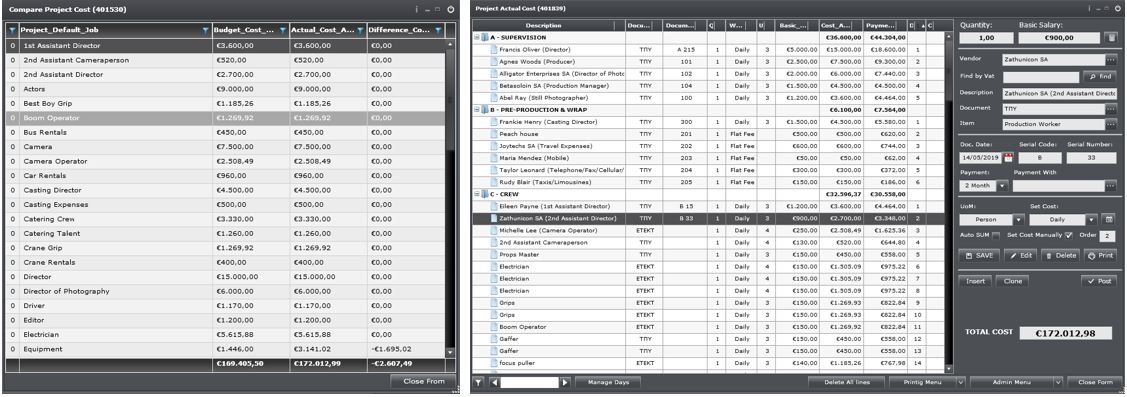Click Project Actual Cost grid scroll-up arrow

(950, 37)
